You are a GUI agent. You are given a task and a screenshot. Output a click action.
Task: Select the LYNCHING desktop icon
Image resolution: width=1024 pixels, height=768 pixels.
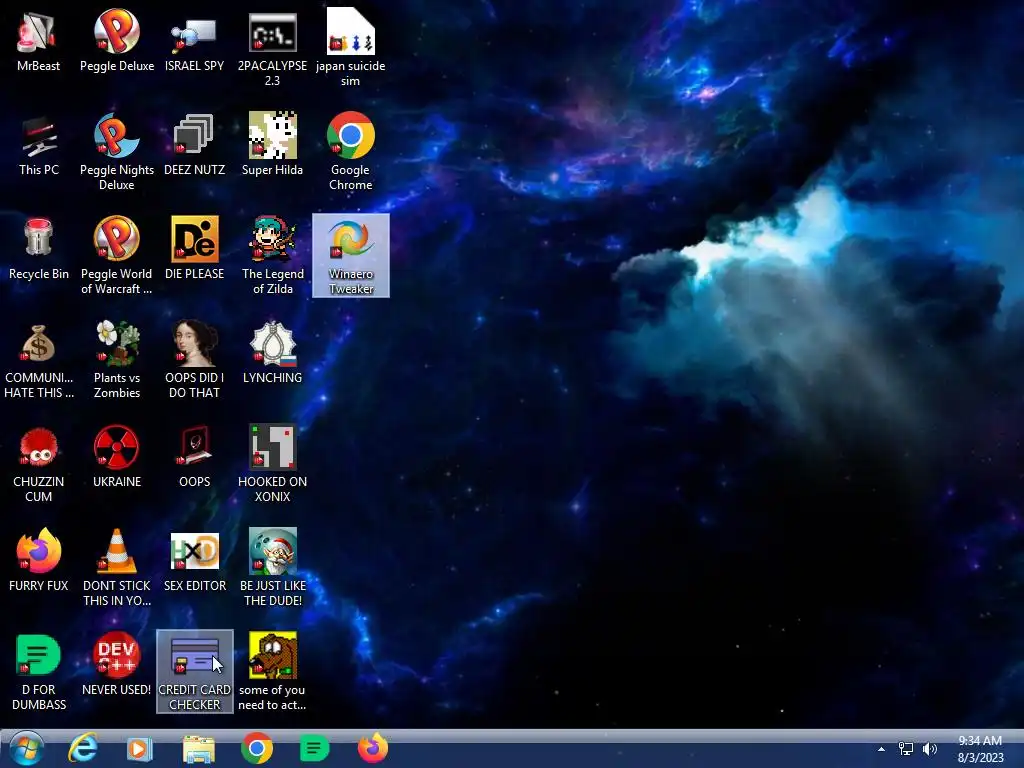click(272, 353)
